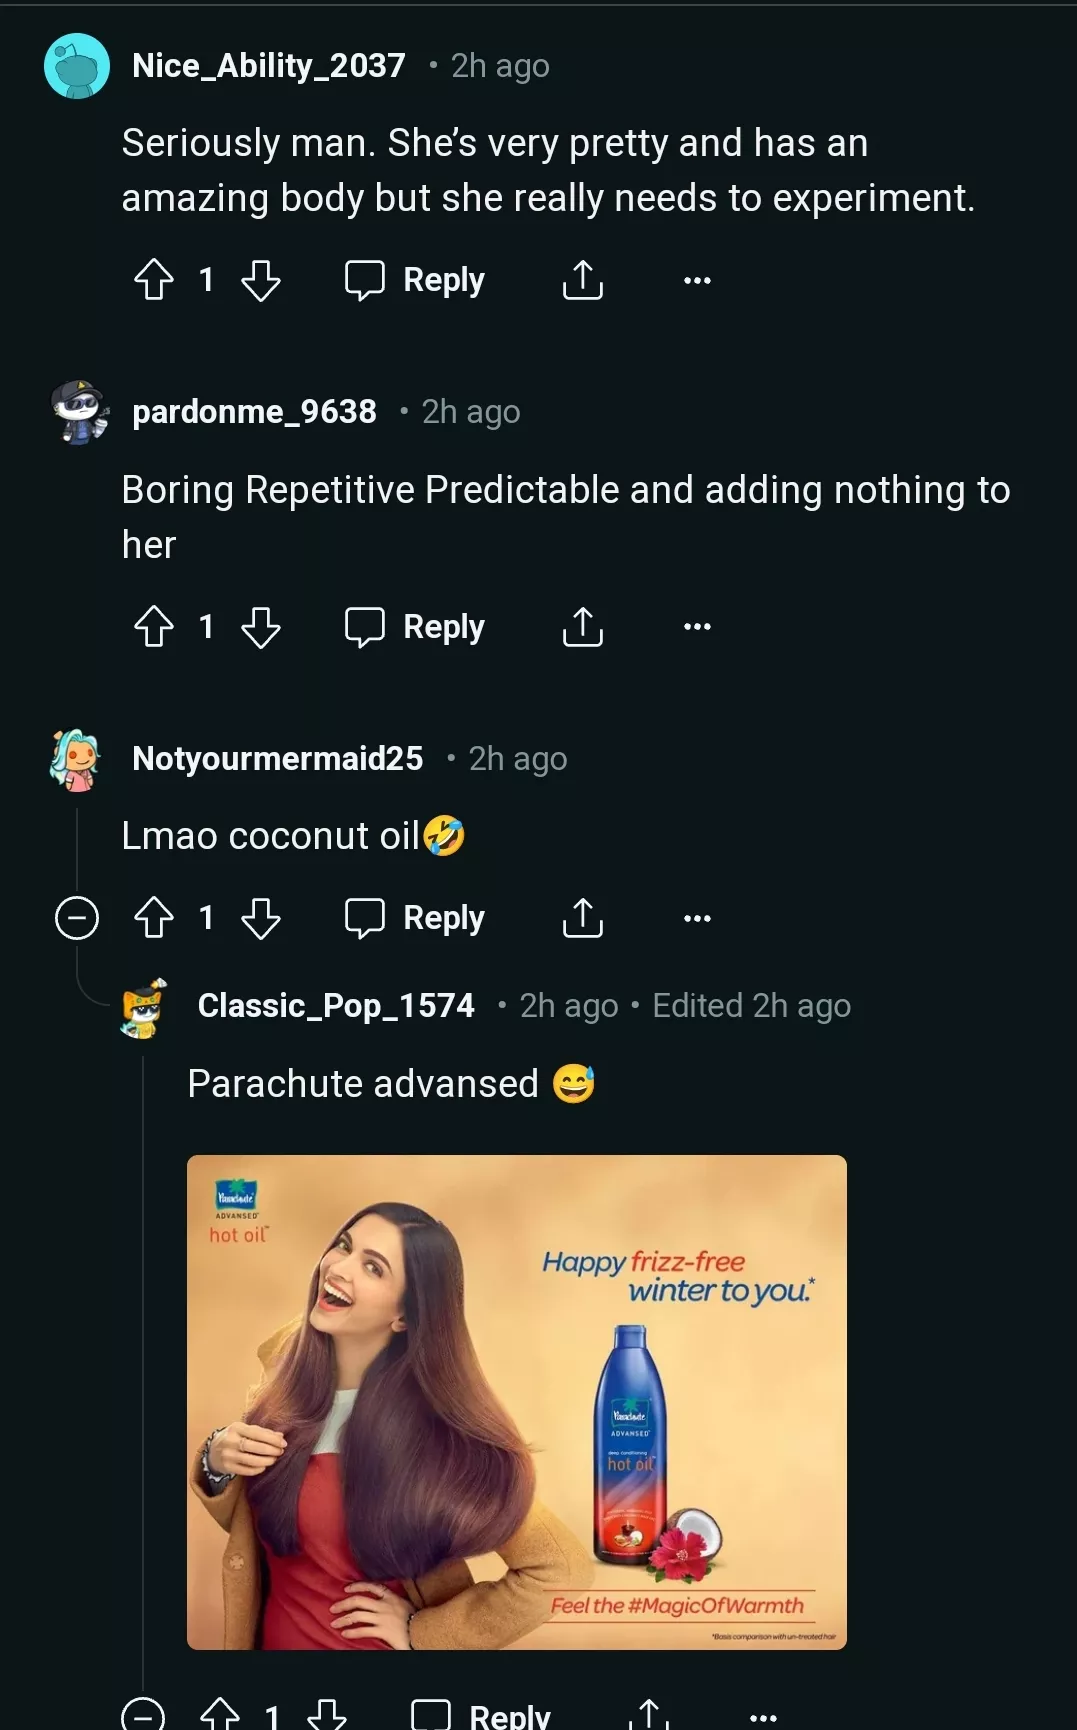
Task: Open more options for Nice_Ability_2037's comment
Action: 697,280
